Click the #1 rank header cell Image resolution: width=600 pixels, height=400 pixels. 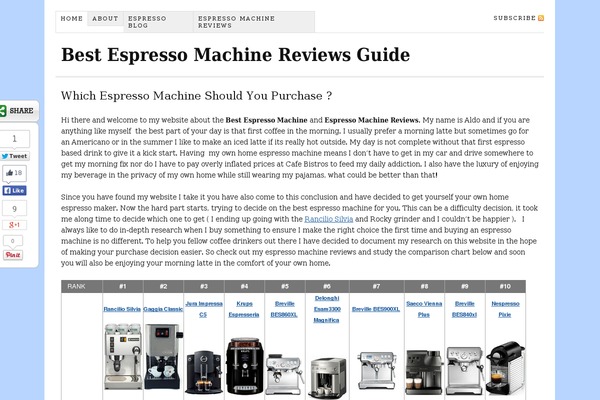click(x=122, y=286)
